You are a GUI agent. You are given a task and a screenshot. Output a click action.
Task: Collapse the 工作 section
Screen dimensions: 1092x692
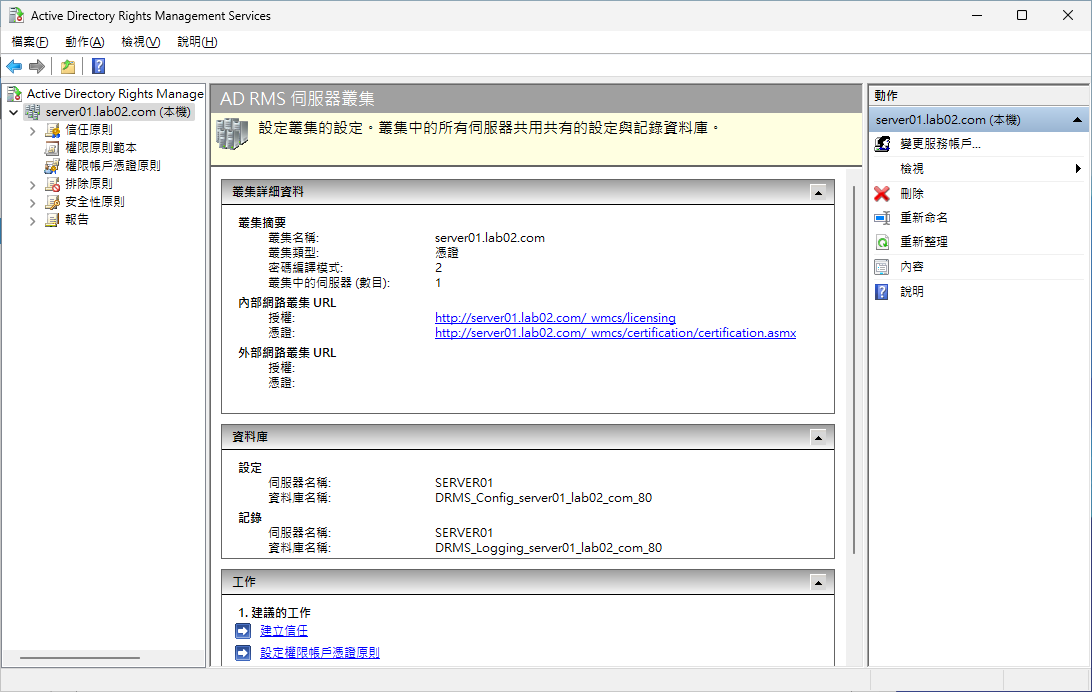(818, 582)
